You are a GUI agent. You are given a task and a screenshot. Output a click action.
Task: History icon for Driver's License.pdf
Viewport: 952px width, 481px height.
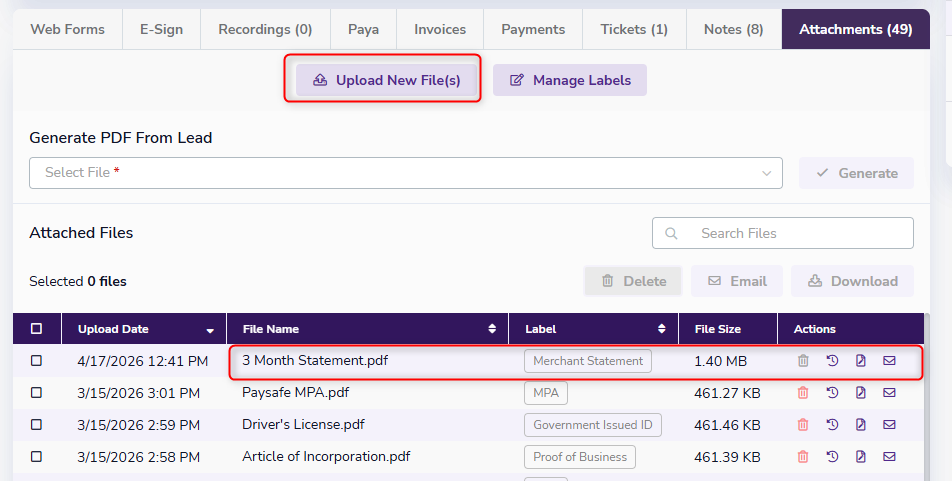tap(832, 425)
